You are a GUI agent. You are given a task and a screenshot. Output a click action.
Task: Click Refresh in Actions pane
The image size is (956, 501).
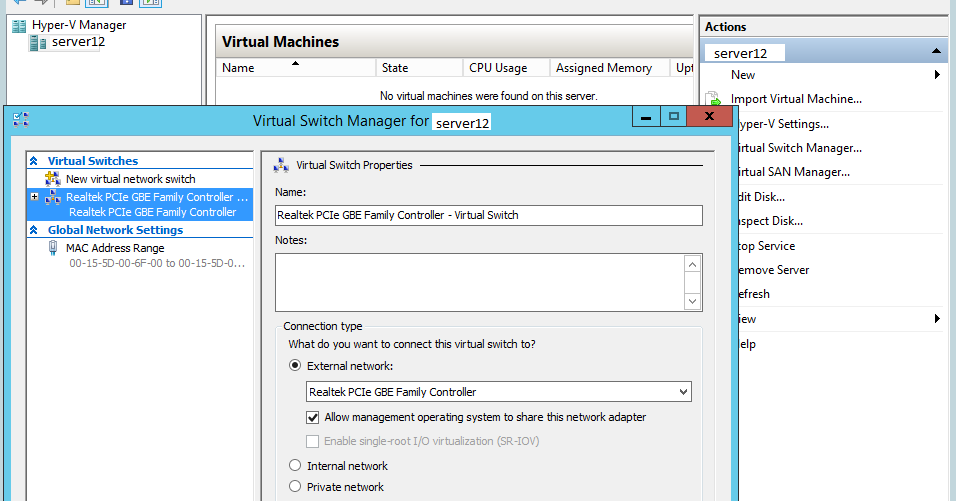pyautogui.click(x=754, y=294)
